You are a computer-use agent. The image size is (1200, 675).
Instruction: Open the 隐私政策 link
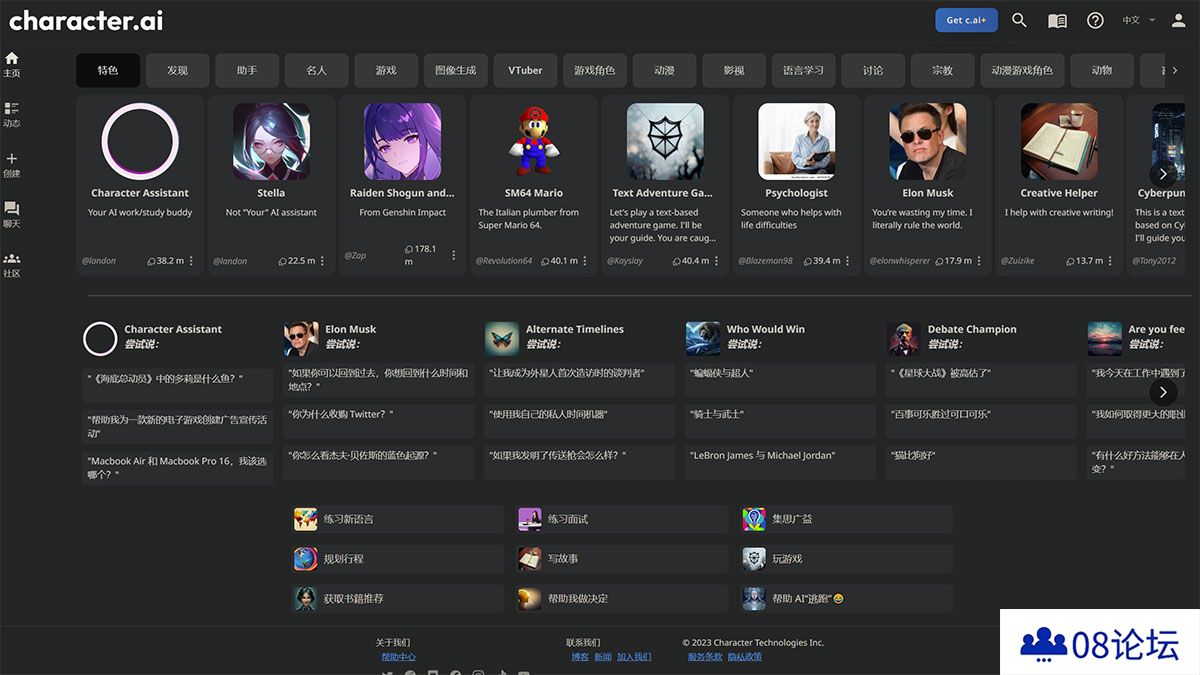[745, 657]
